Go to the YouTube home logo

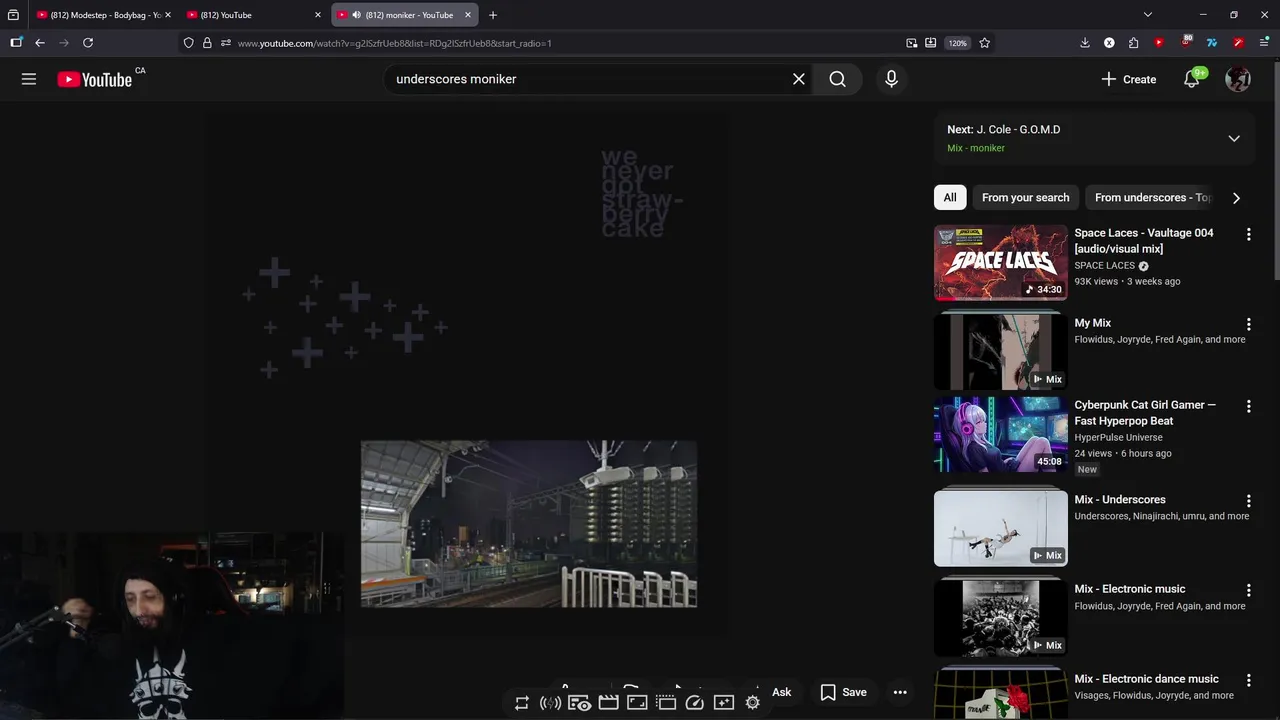(x=95, y=79)
